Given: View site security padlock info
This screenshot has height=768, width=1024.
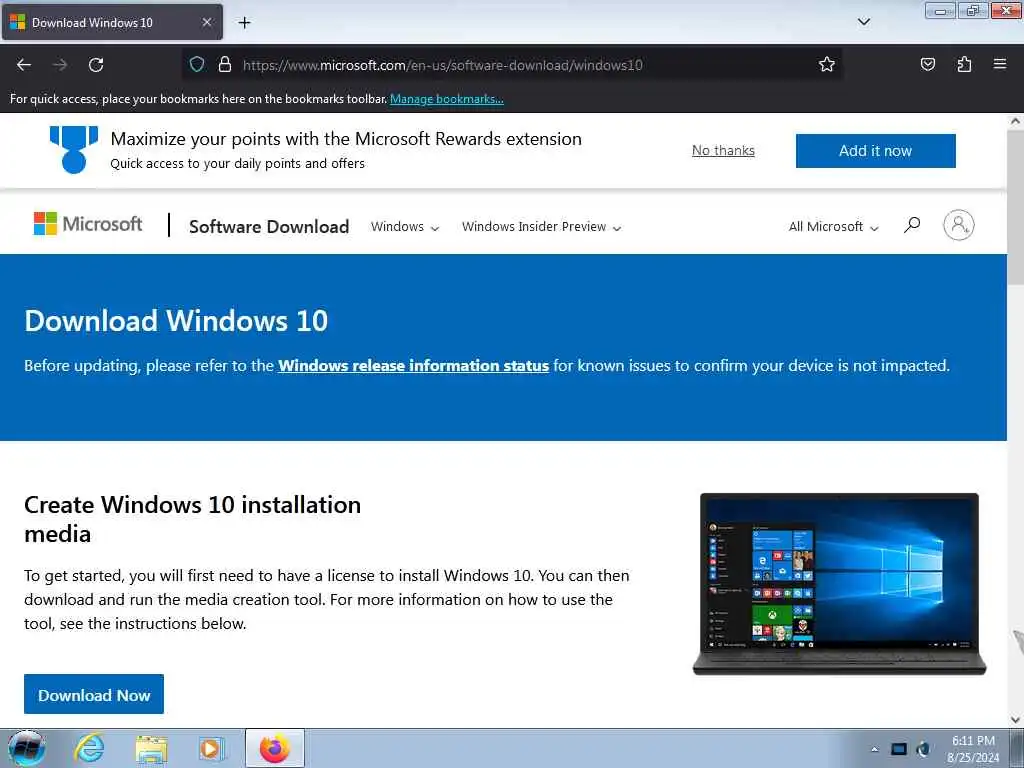Looking at the screenshot, I should [225, 64].
